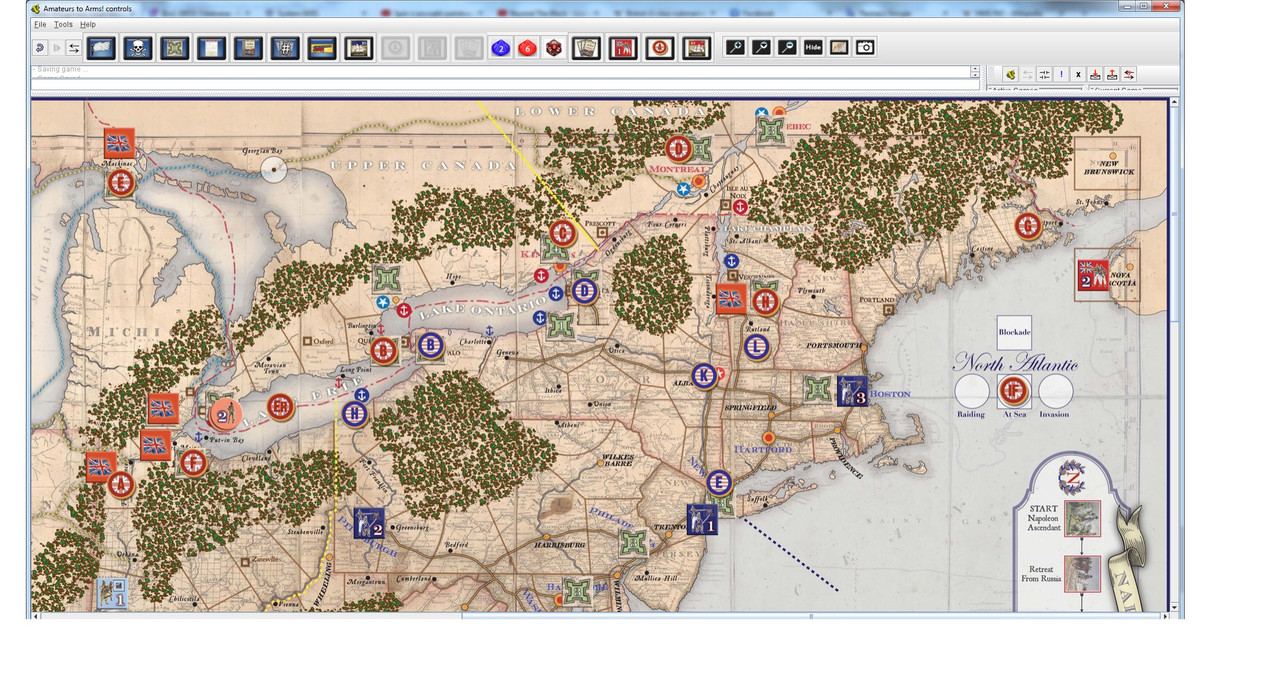Click the chat input field below the log

point(505,86)
